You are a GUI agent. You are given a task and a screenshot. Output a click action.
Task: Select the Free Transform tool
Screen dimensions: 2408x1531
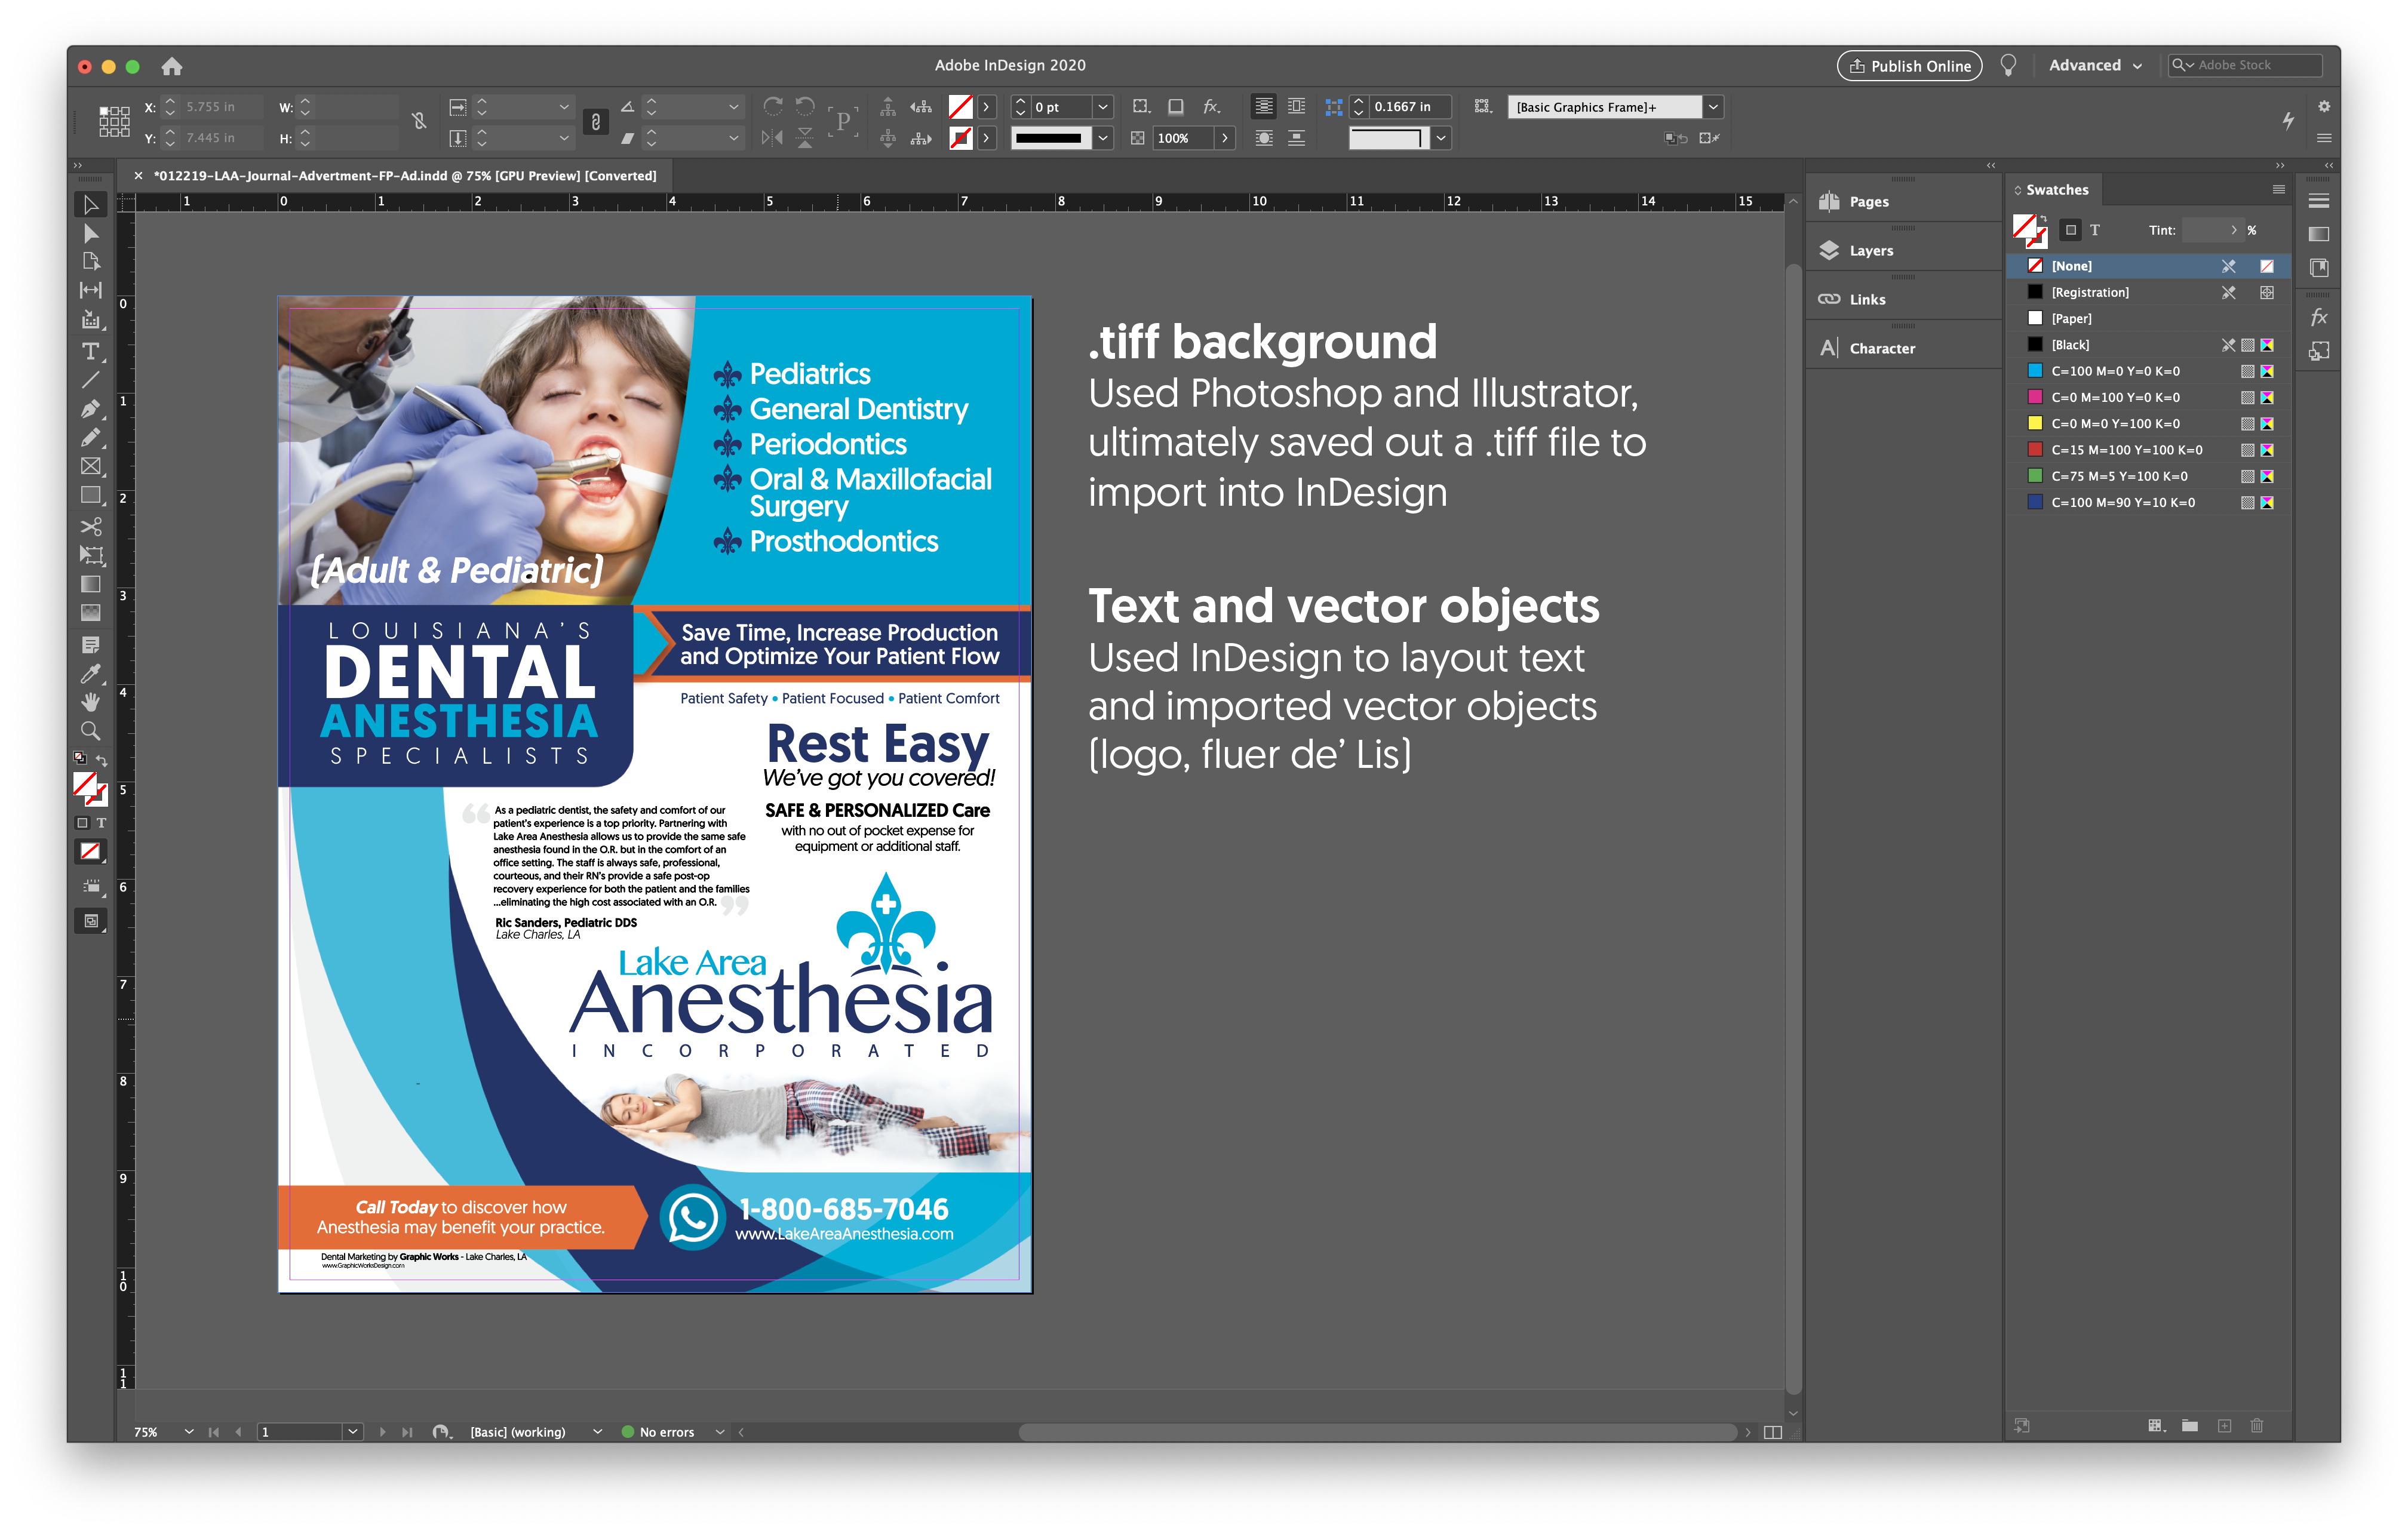click(91, 556)
